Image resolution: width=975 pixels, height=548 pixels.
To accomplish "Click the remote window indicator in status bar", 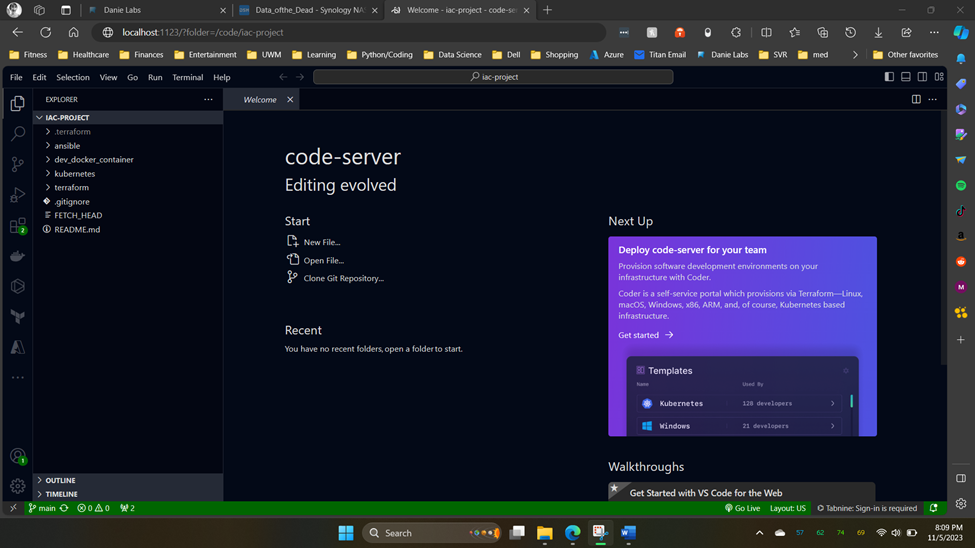I will pyautogui.click(x=13, y=508).
